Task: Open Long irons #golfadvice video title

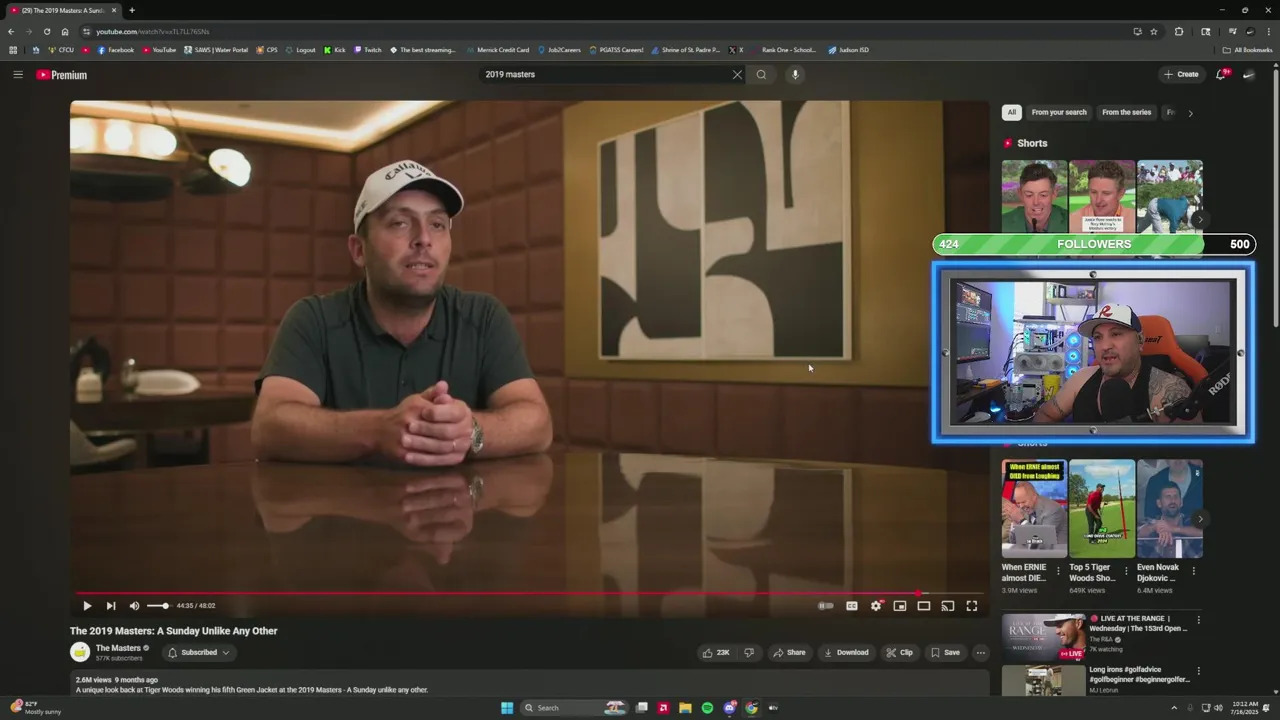Action: click(x=1140, y=674)
